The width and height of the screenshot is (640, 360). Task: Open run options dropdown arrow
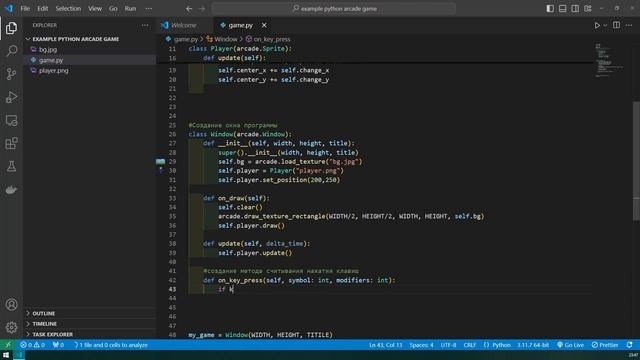(x=605, y=25)
